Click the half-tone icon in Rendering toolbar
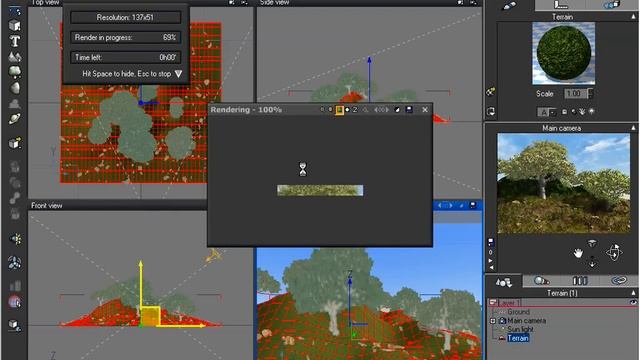Viewport: 640px width, 360px height. click(x=397, y=110)
